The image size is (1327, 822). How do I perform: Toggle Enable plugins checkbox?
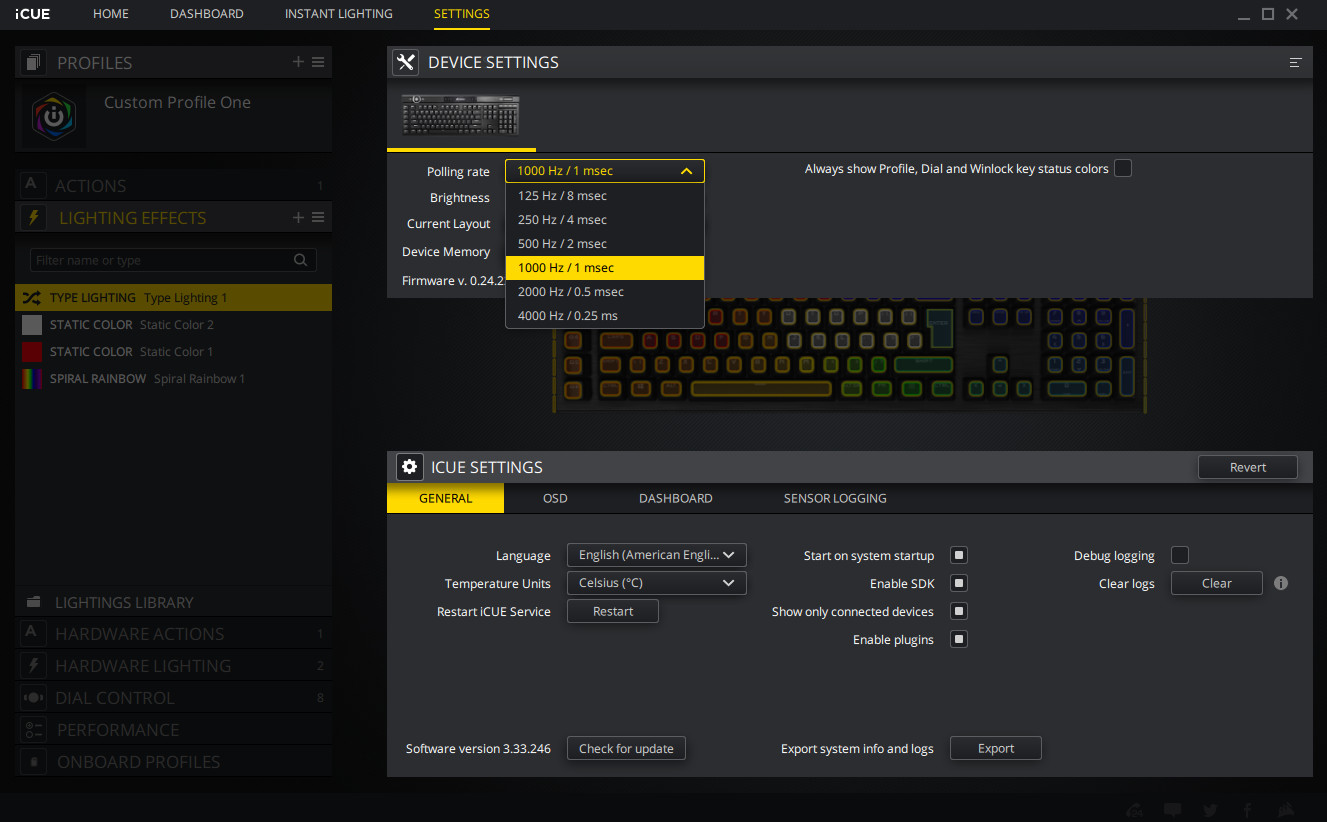[958, 639]
